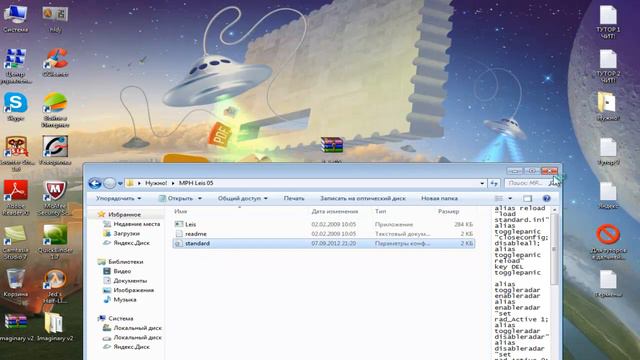640x360 pixels.
Task: Select the red prohibited-sign desktop icon
Action: coord(608,242)
